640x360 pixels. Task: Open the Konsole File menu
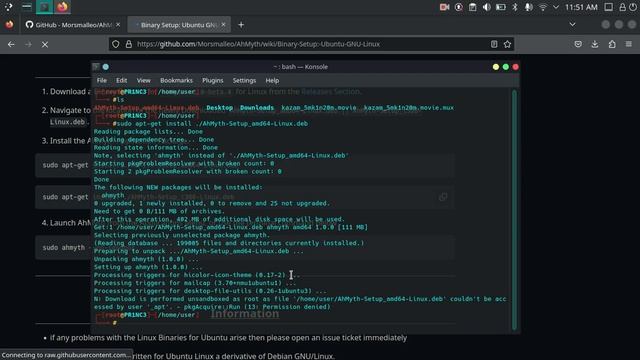[x=102, y=80]
